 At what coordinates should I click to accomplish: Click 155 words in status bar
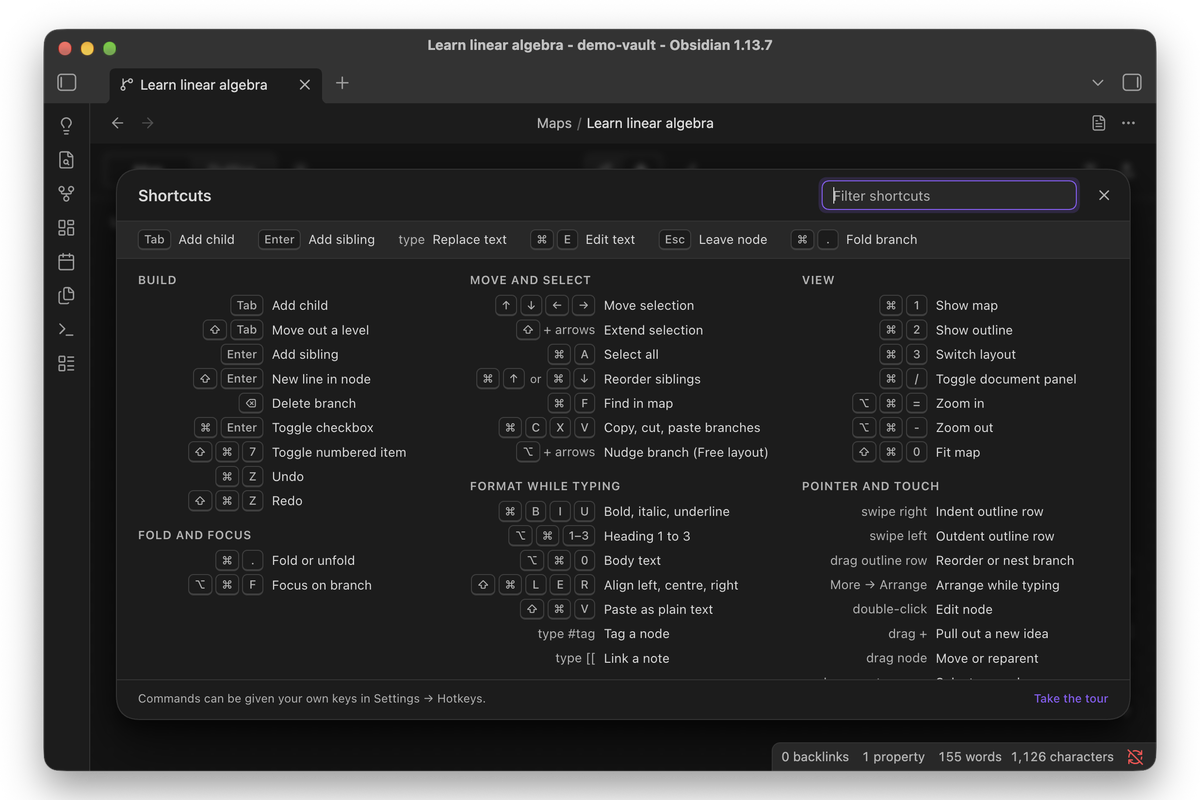click(970, 757)
